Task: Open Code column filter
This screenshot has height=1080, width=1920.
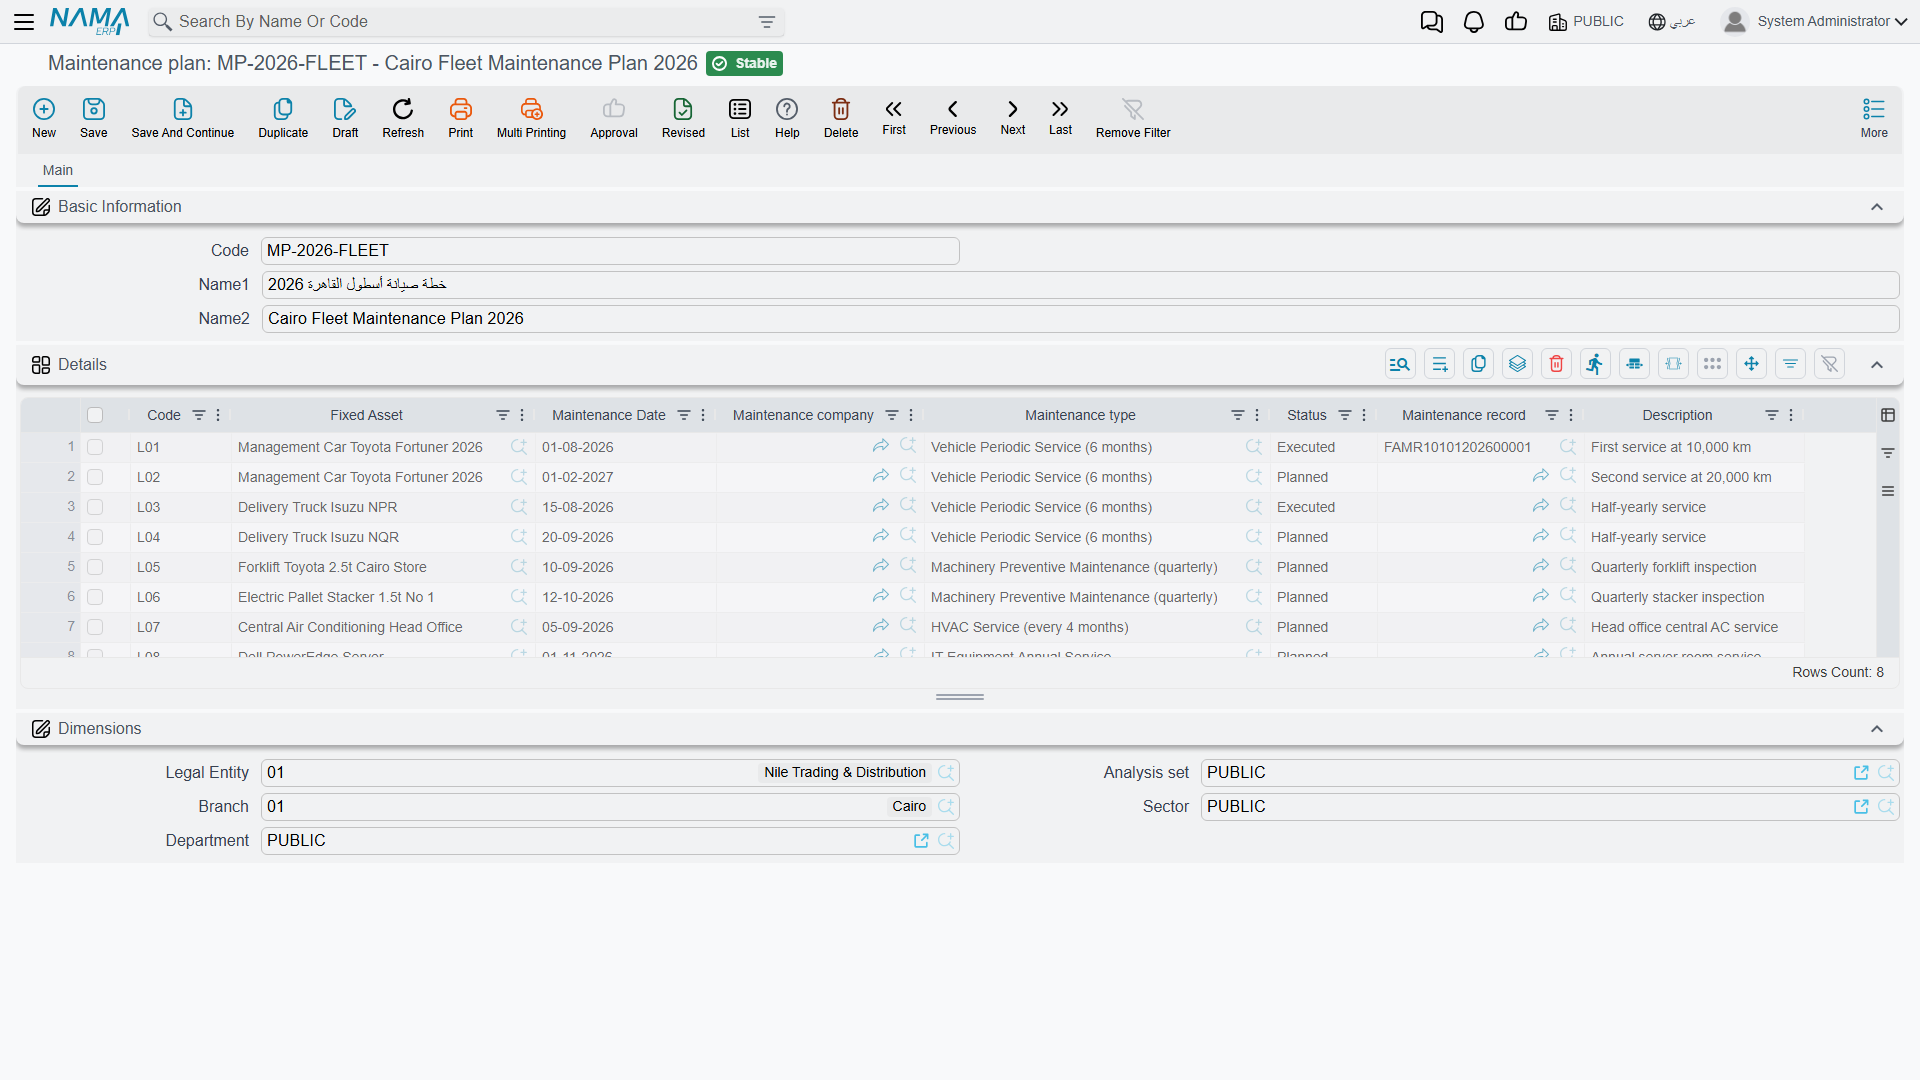Action: click(199, 415)
